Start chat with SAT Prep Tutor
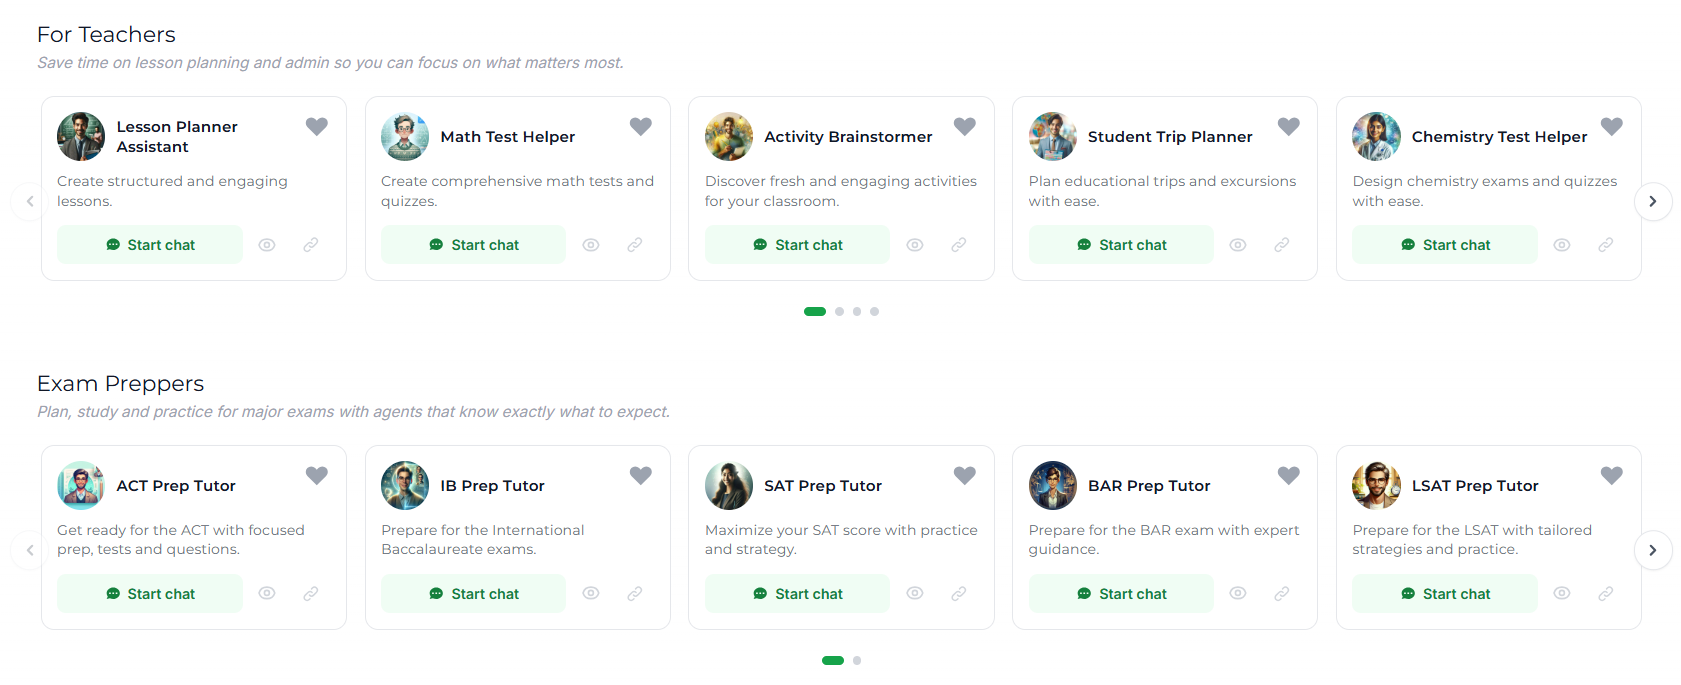The width and height of the screenshot is (1681, 685). [x=797, y=594]
